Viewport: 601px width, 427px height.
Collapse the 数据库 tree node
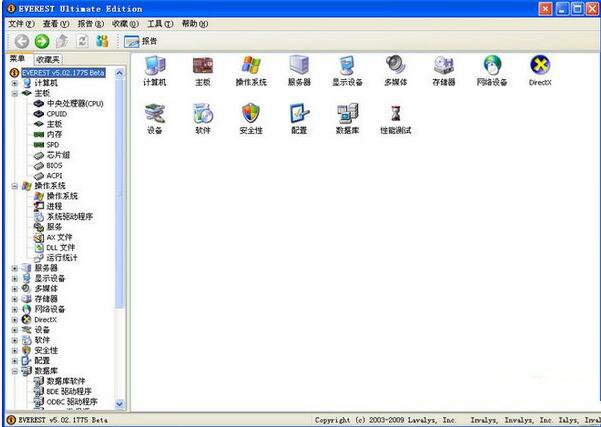pyautogui.click(x=15, y=371)
